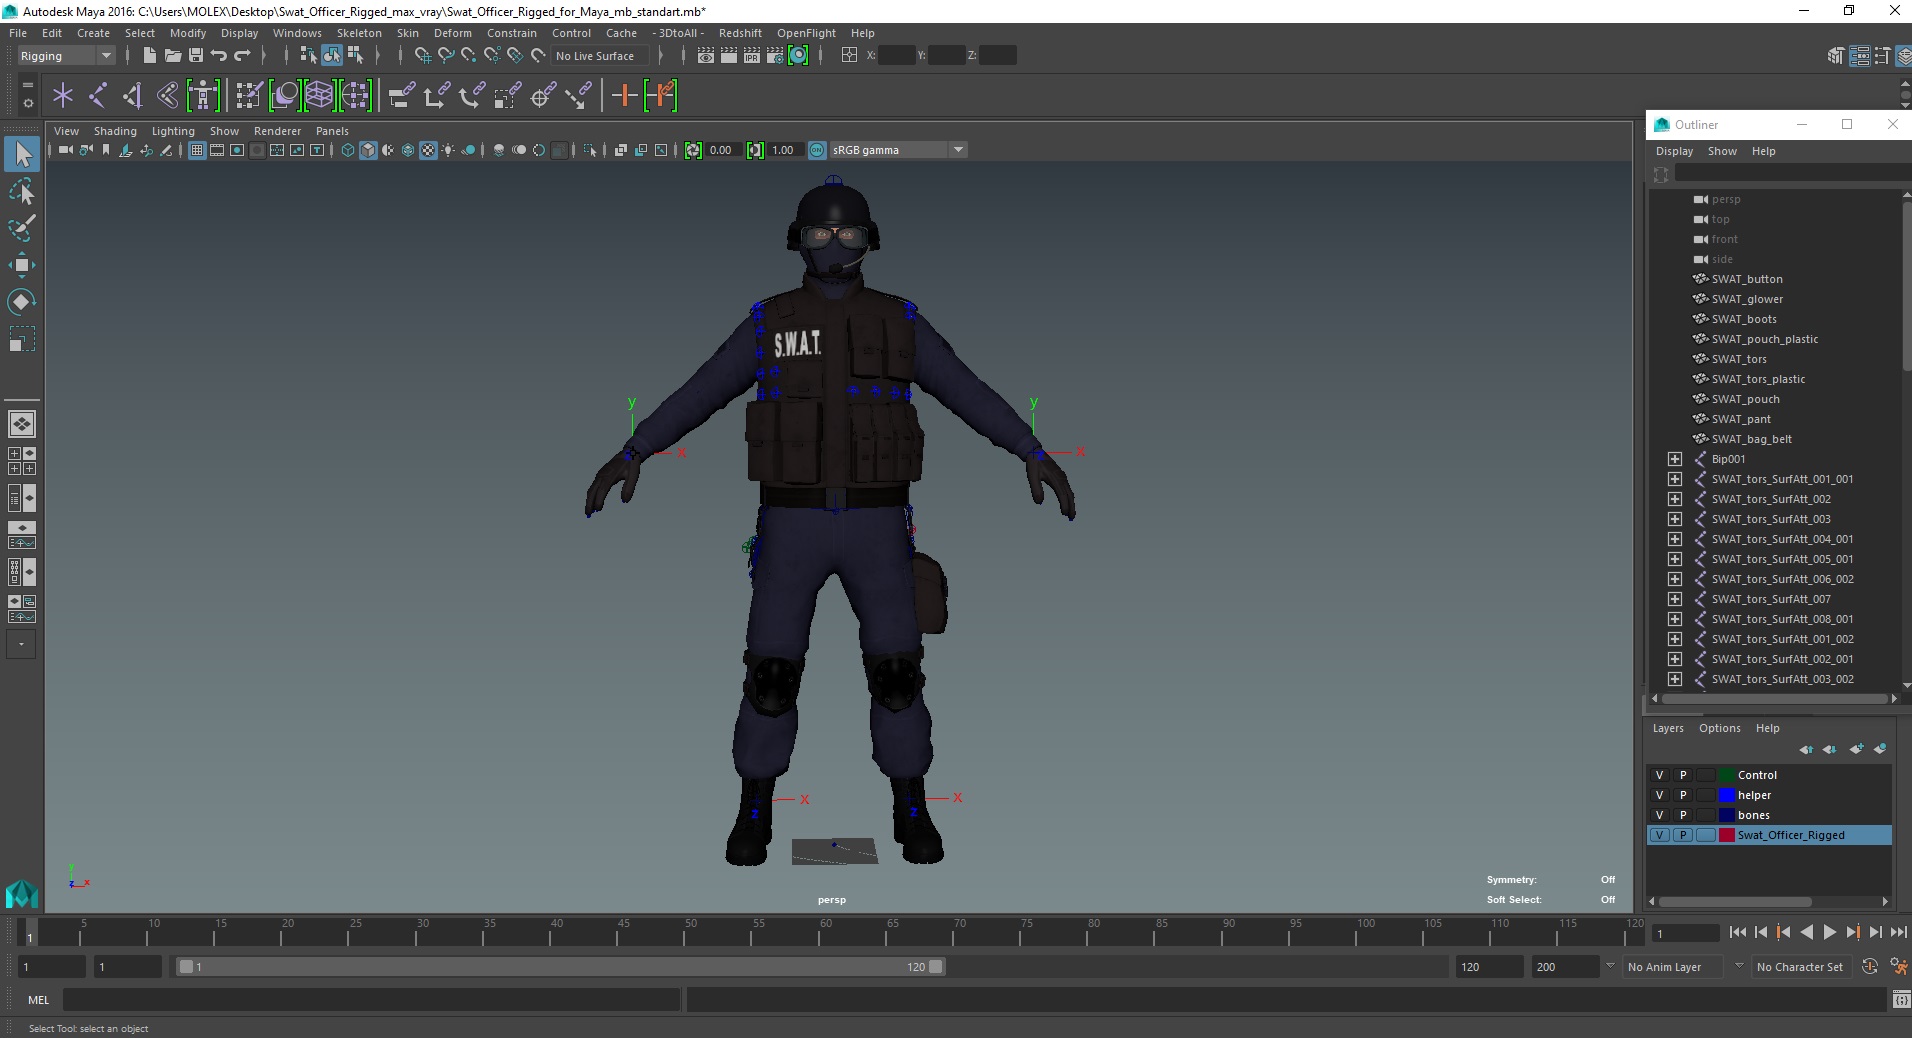This screenshot has width=1912, height=1038.
Task: Open the Skeleton menu
Action: click(x=359, y=33)
